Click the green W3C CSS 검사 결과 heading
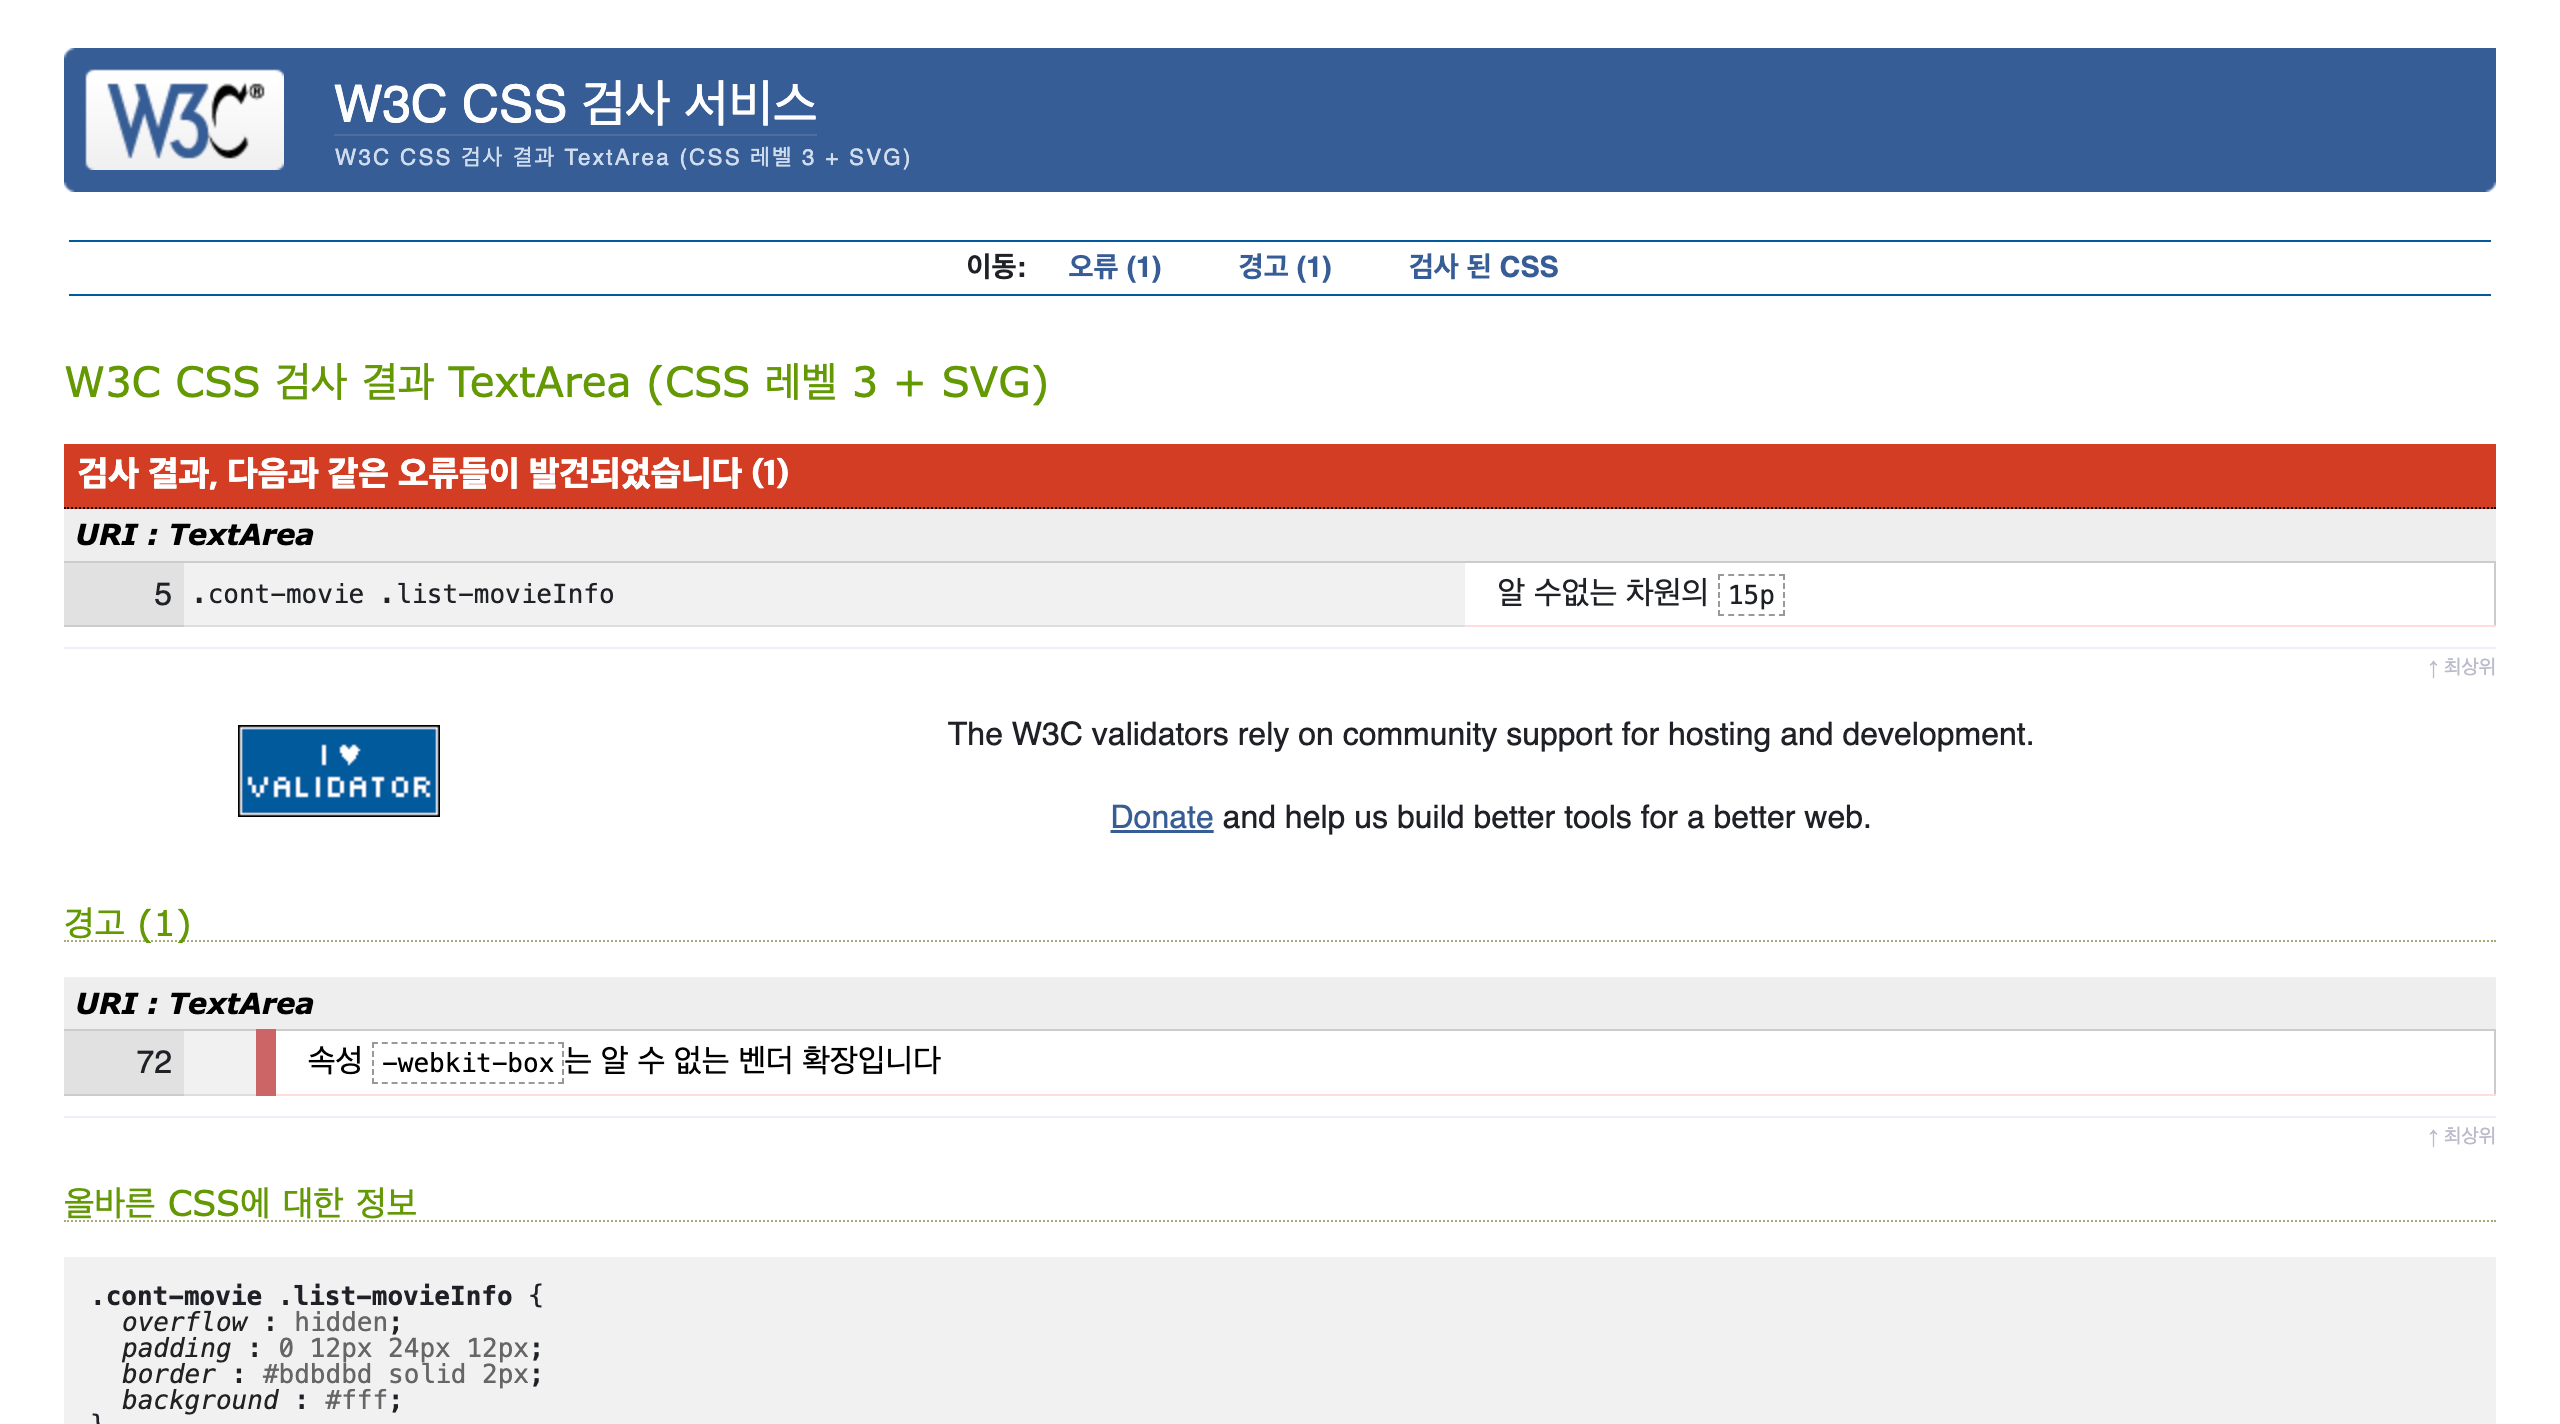The width and height of the screenshot is (2560, 1424). click(x=556, y=383)
